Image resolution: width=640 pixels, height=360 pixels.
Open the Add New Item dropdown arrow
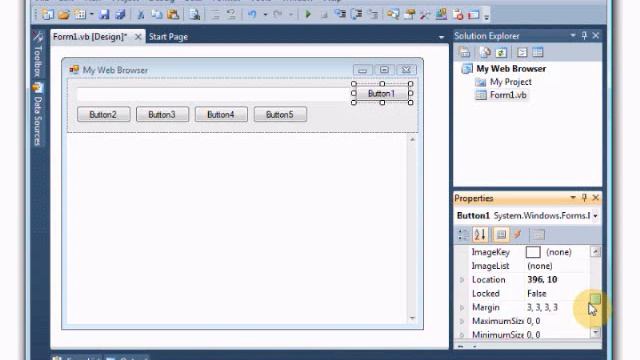[x=91, y=15]
